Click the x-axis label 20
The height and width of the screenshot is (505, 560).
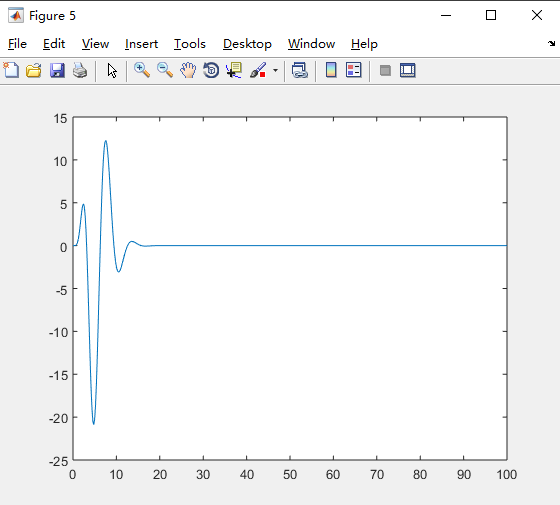tap(160, 475)
